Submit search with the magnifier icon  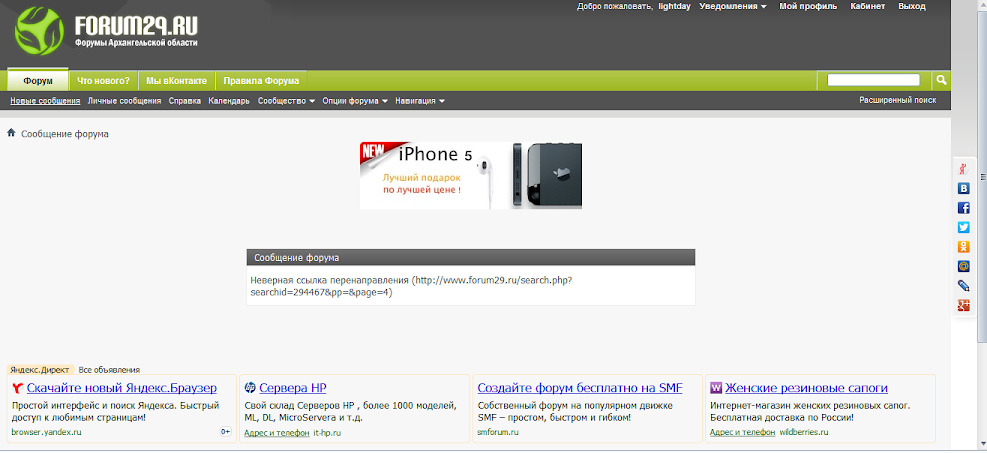pyautogui.click(x=941, y=80)
